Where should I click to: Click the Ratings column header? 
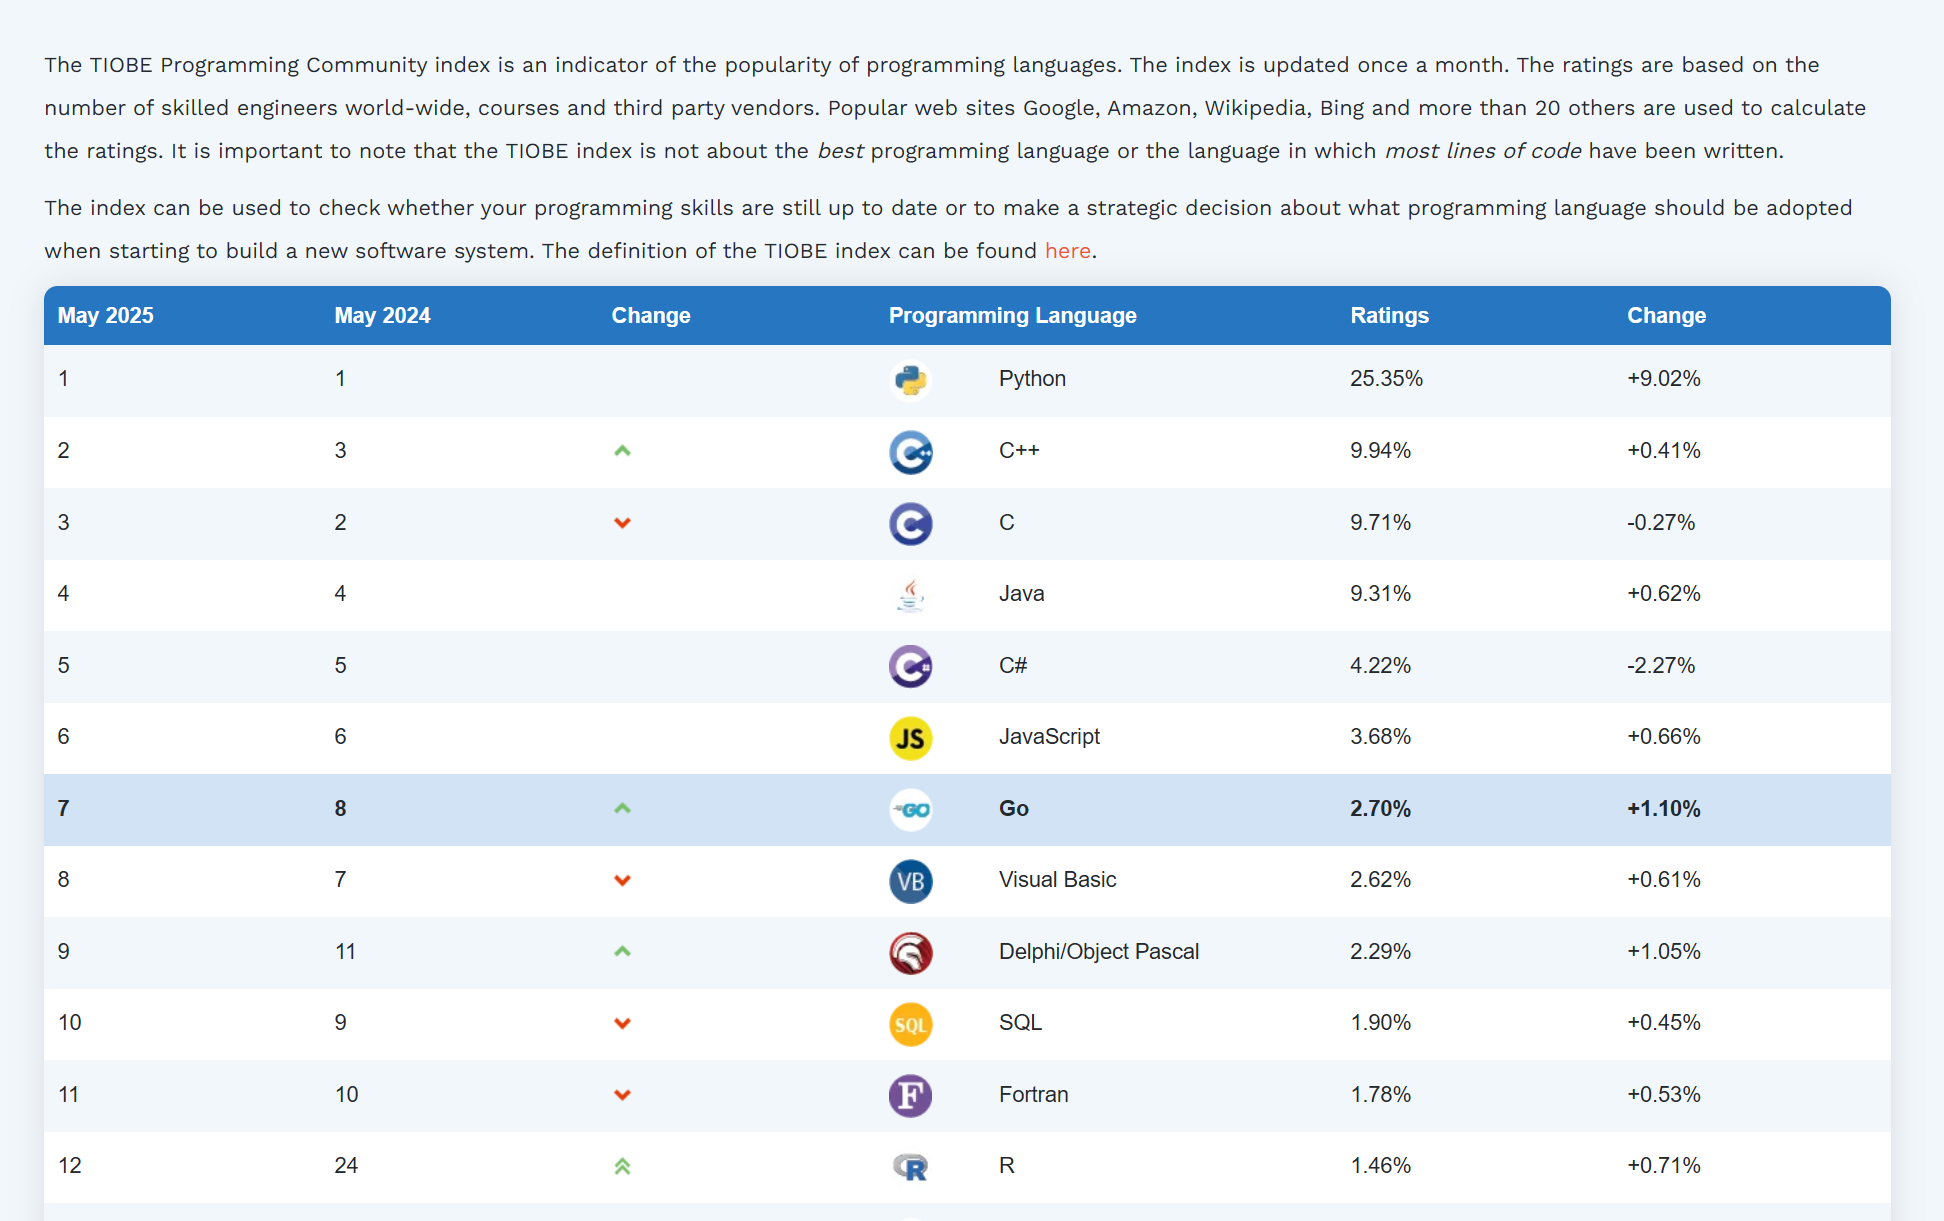[x=1389, y=316]
